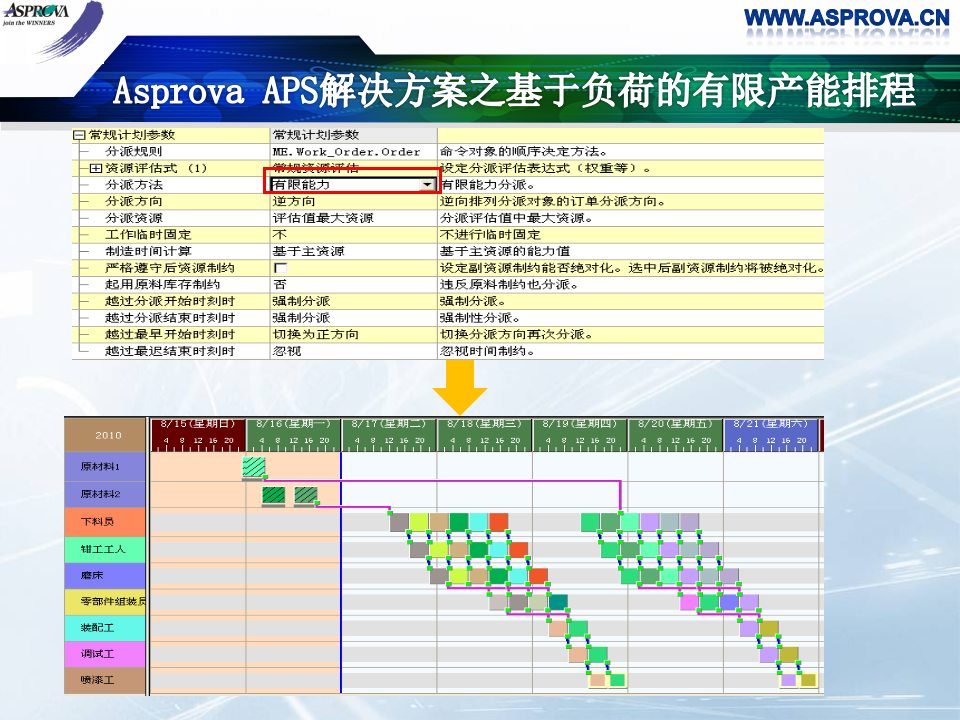Select the 原材料2 resource row header
960x720 pixels.
point(105,494)
